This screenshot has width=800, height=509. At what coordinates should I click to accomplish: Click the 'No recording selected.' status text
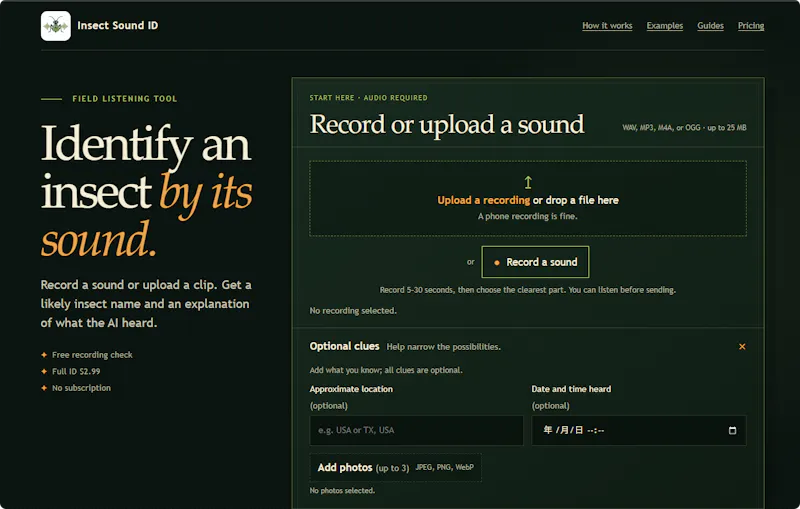pyautogui.click(x=353, y=311)
